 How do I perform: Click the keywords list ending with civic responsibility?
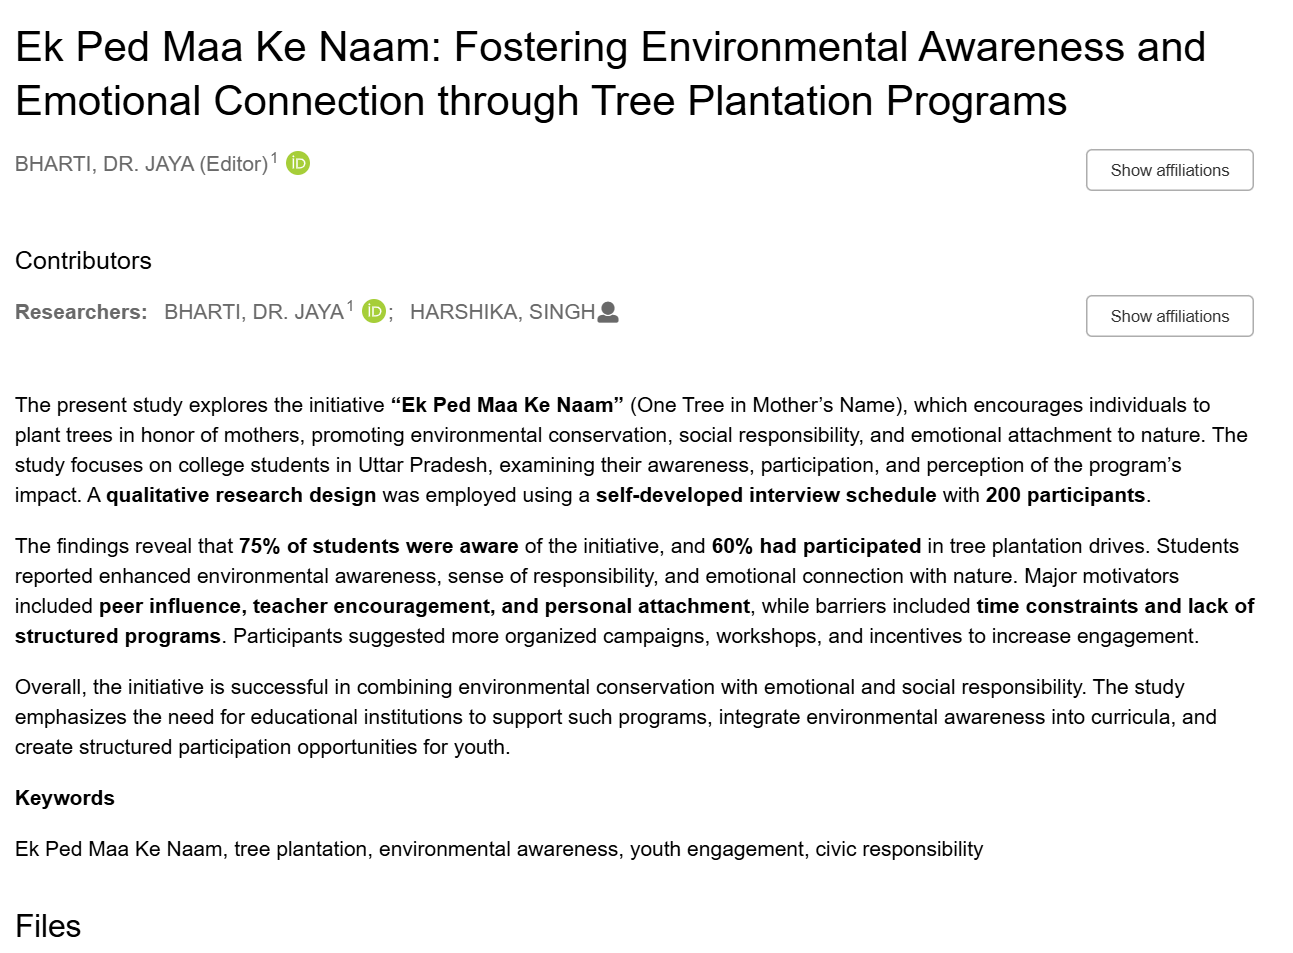pos(499,849)
